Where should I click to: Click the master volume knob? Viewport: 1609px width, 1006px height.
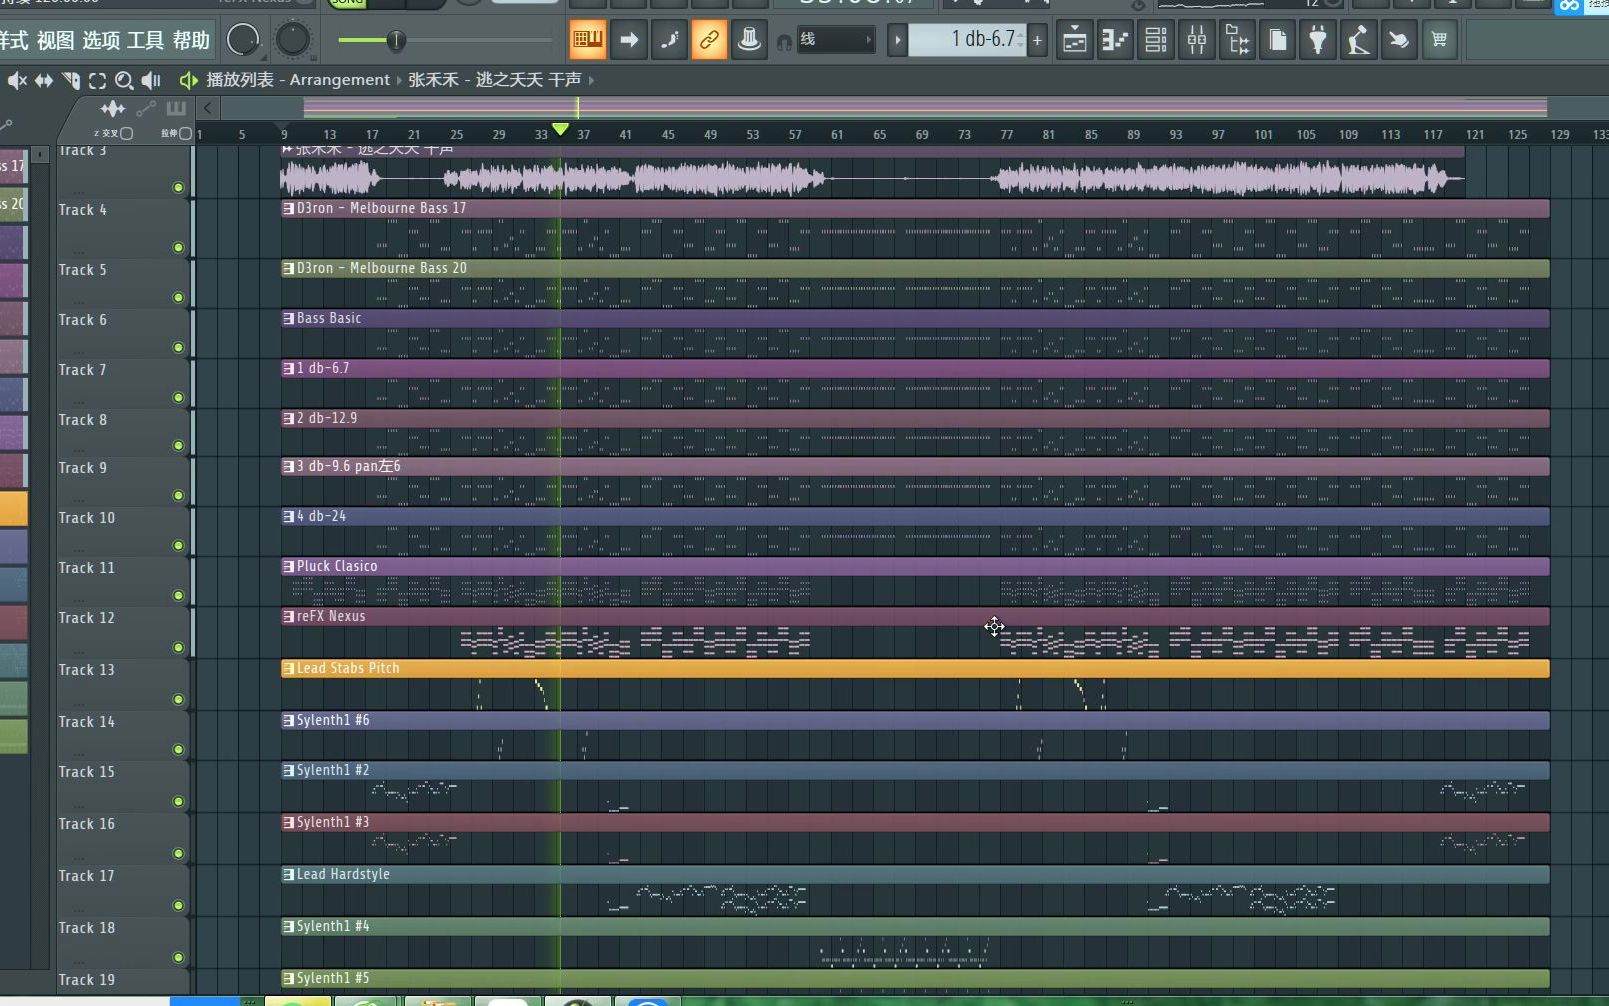tap(243, 40)
